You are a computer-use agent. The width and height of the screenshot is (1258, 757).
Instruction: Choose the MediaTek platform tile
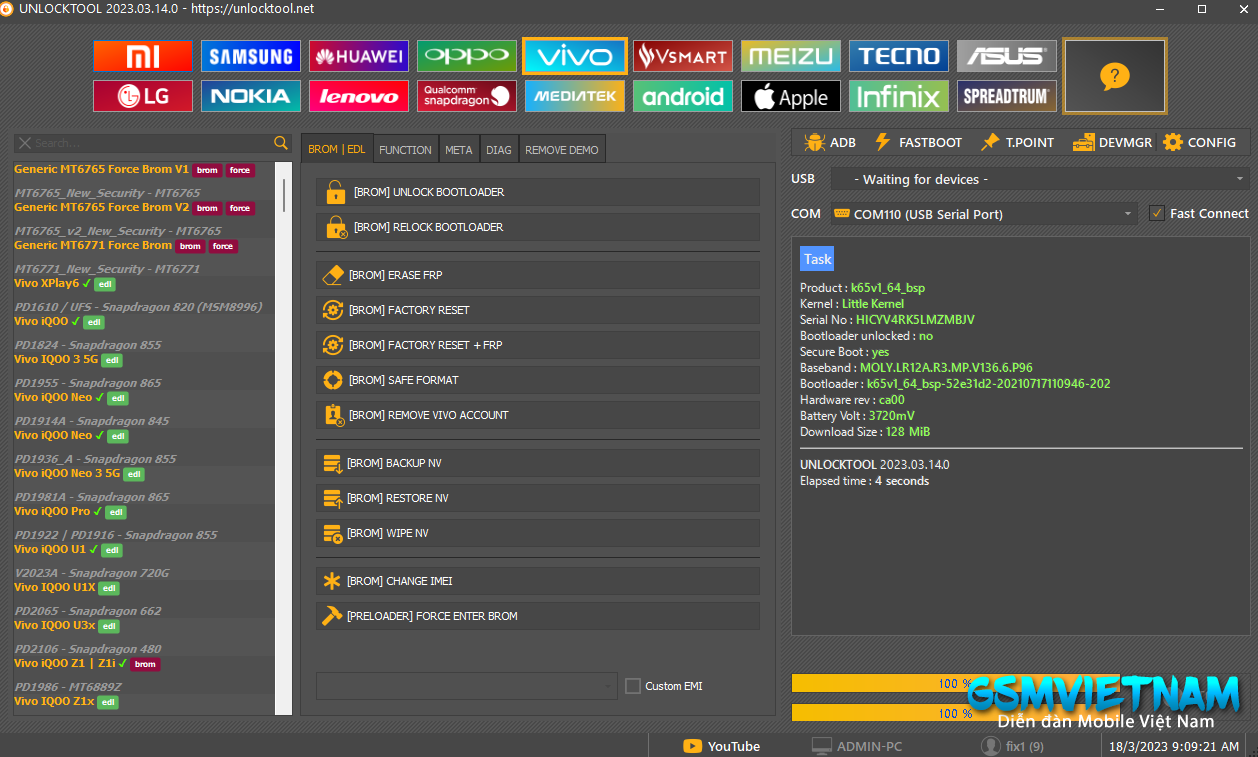tap(575, 96)
